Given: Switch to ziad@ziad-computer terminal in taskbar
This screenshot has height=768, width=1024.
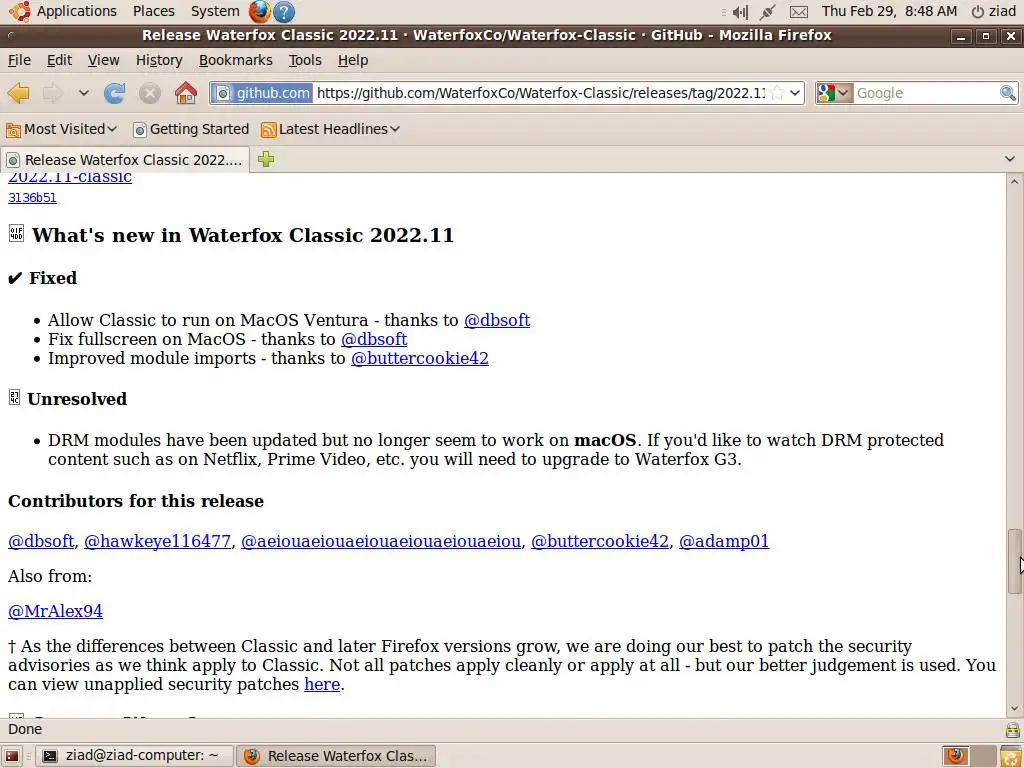Looking at the screenshot, I should [133, 756].
